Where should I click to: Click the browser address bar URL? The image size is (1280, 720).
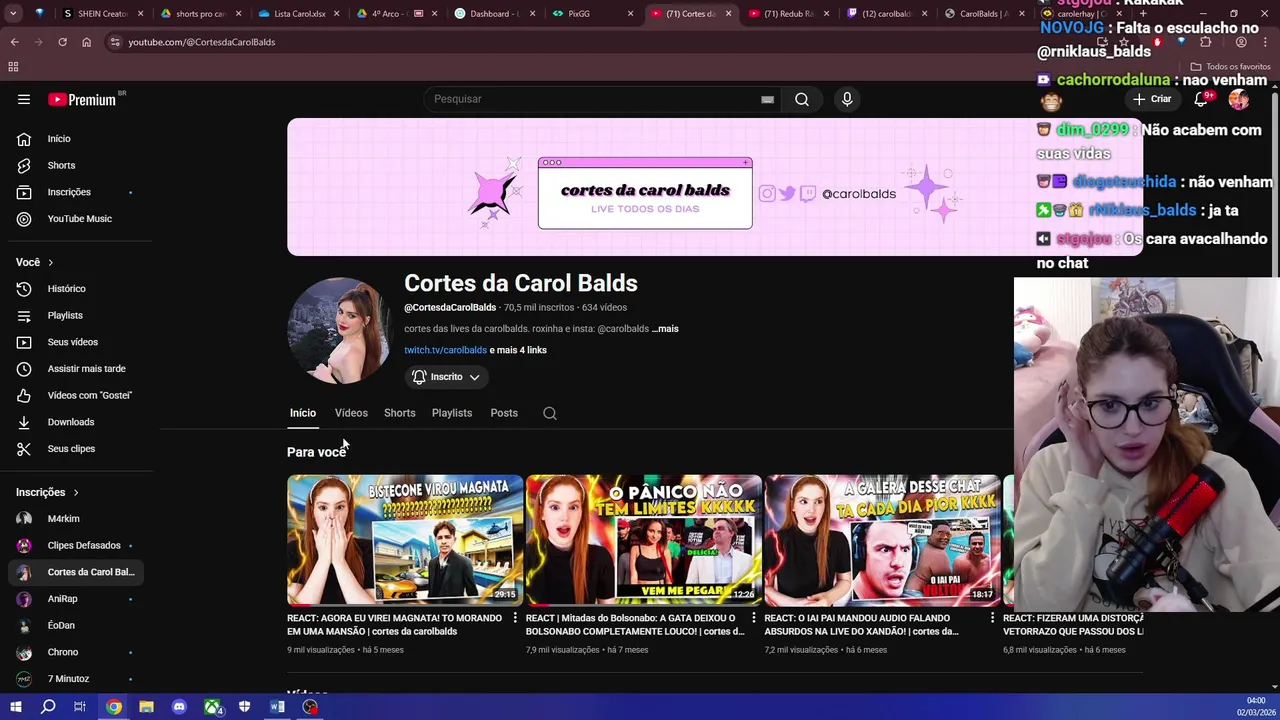click(x=201, y=42)
